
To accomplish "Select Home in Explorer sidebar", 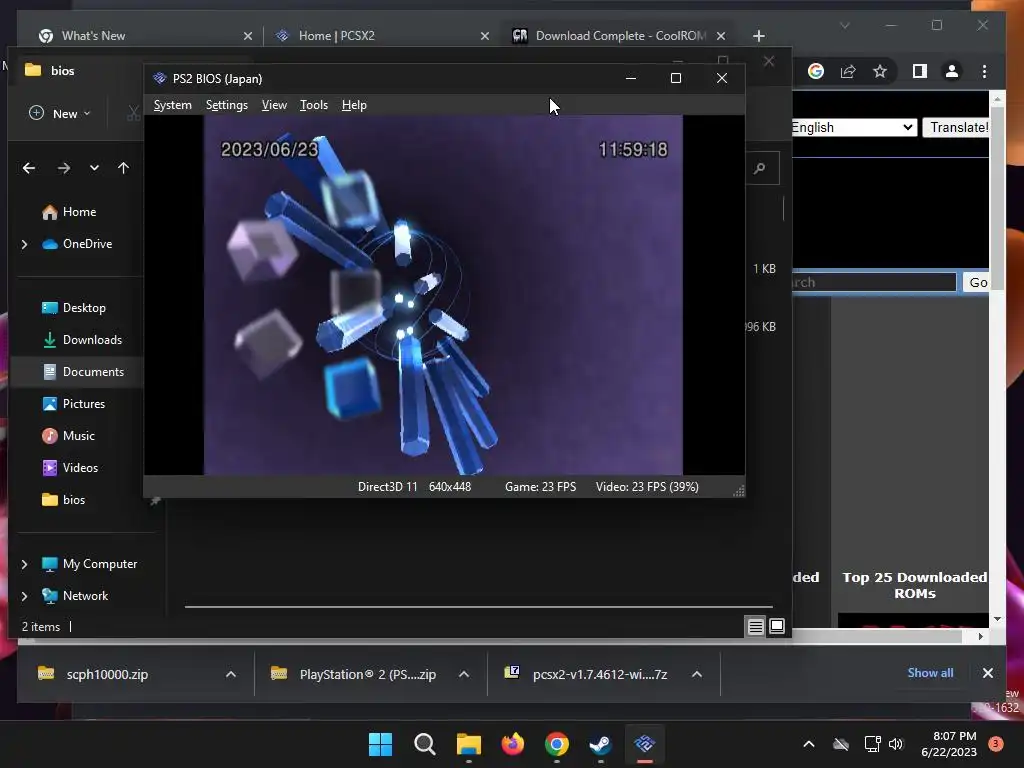I will [x=78, y=212].
